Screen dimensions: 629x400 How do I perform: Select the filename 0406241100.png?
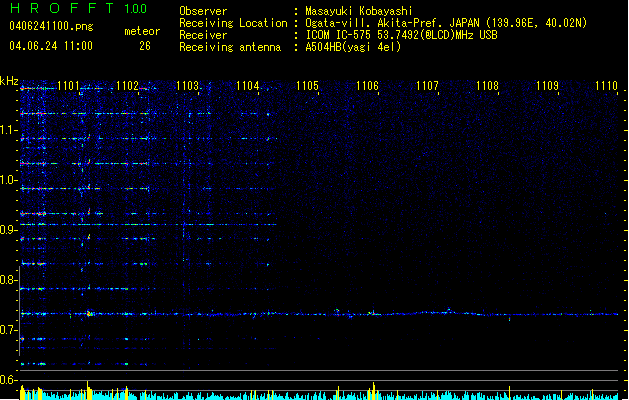pyautogui.click(x=51, y=26)
